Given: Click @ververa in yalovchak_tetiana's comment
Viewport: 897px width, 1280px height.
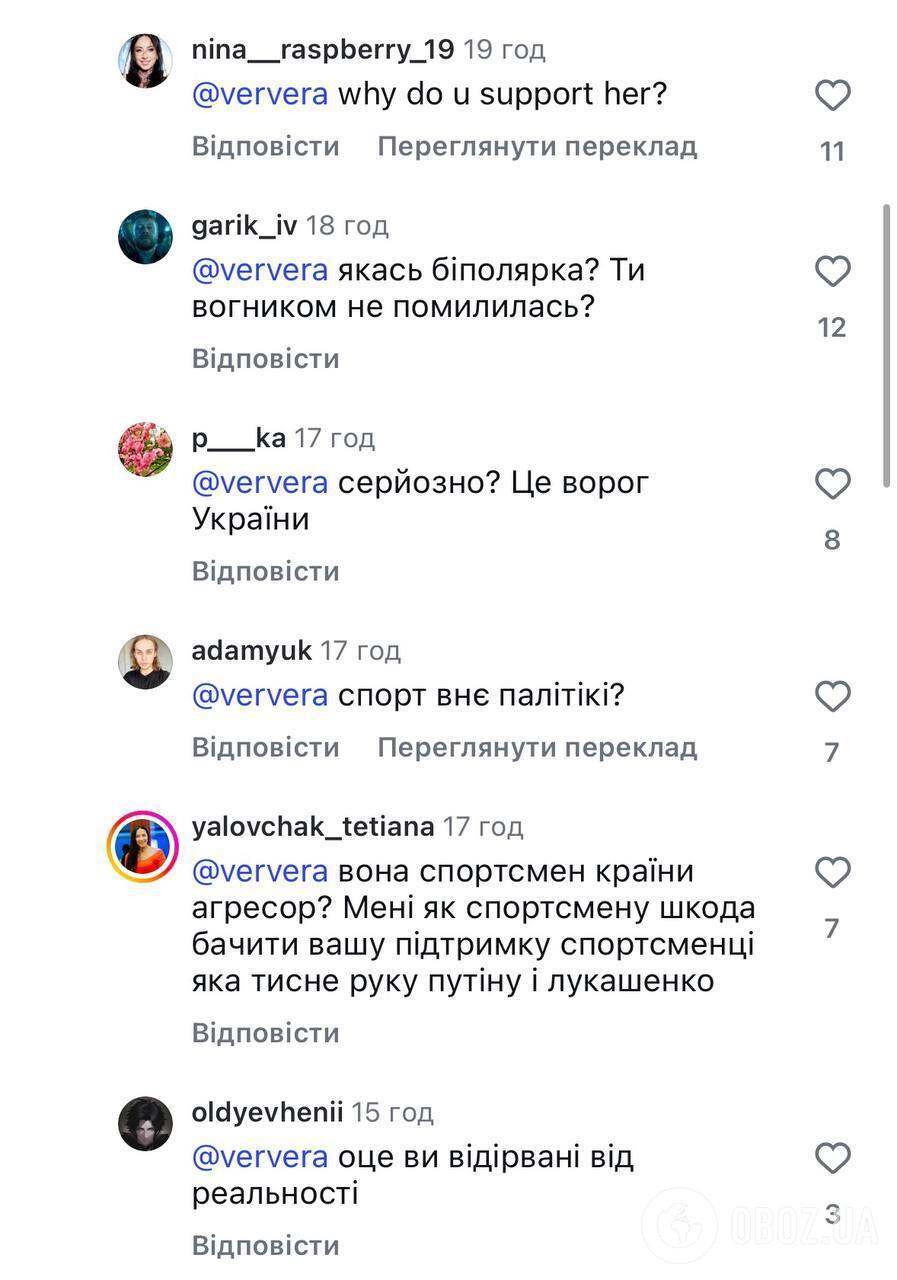Looking at the screenshot, I should click(x=258, y=871).
